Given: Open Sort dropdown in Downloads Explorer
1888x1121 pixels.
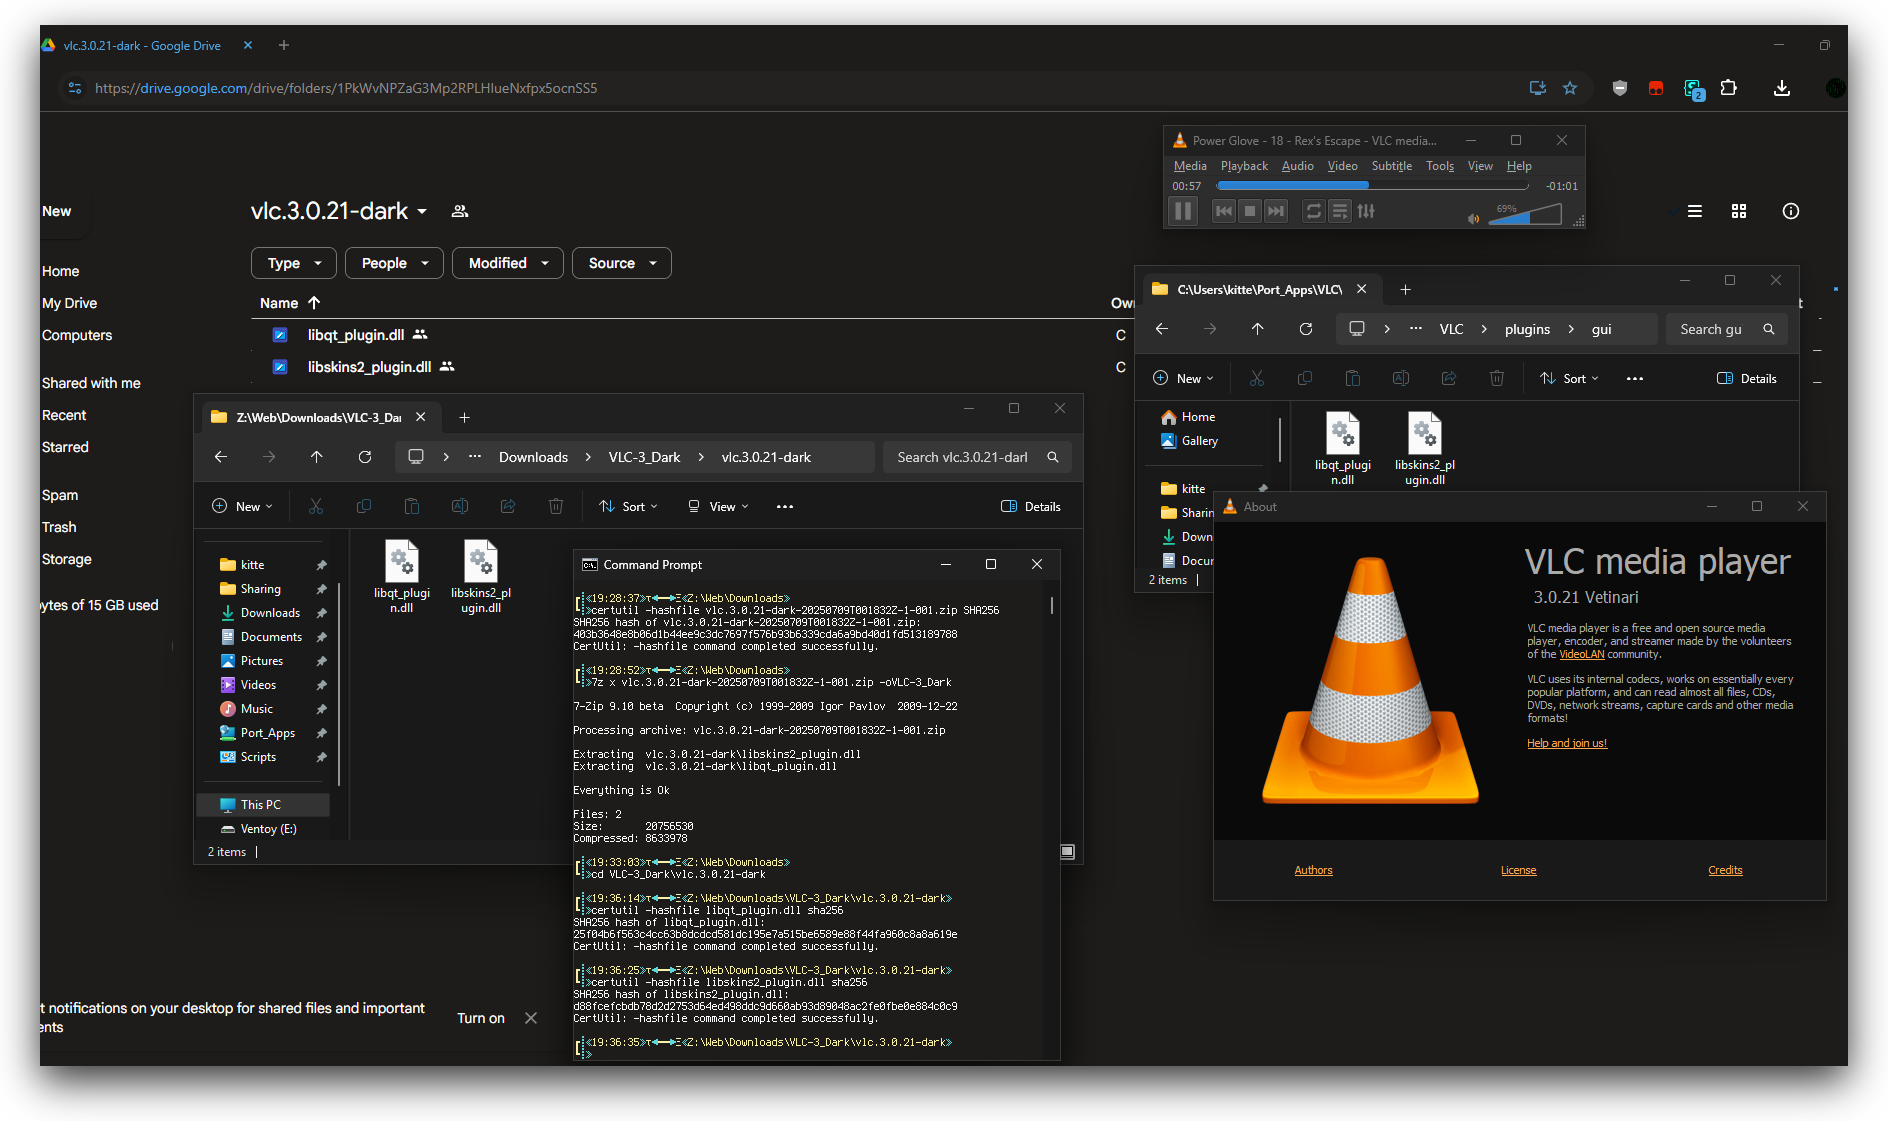Looking at the screenshot, I should coord(628,507).
